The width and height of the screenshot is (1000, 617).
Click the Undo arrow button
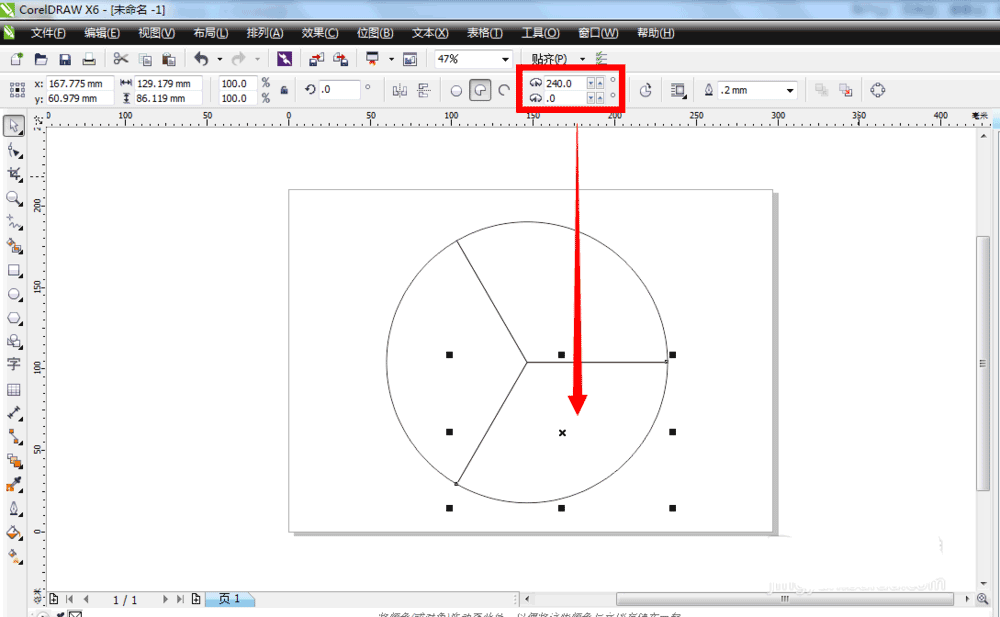tap(201, 59)
